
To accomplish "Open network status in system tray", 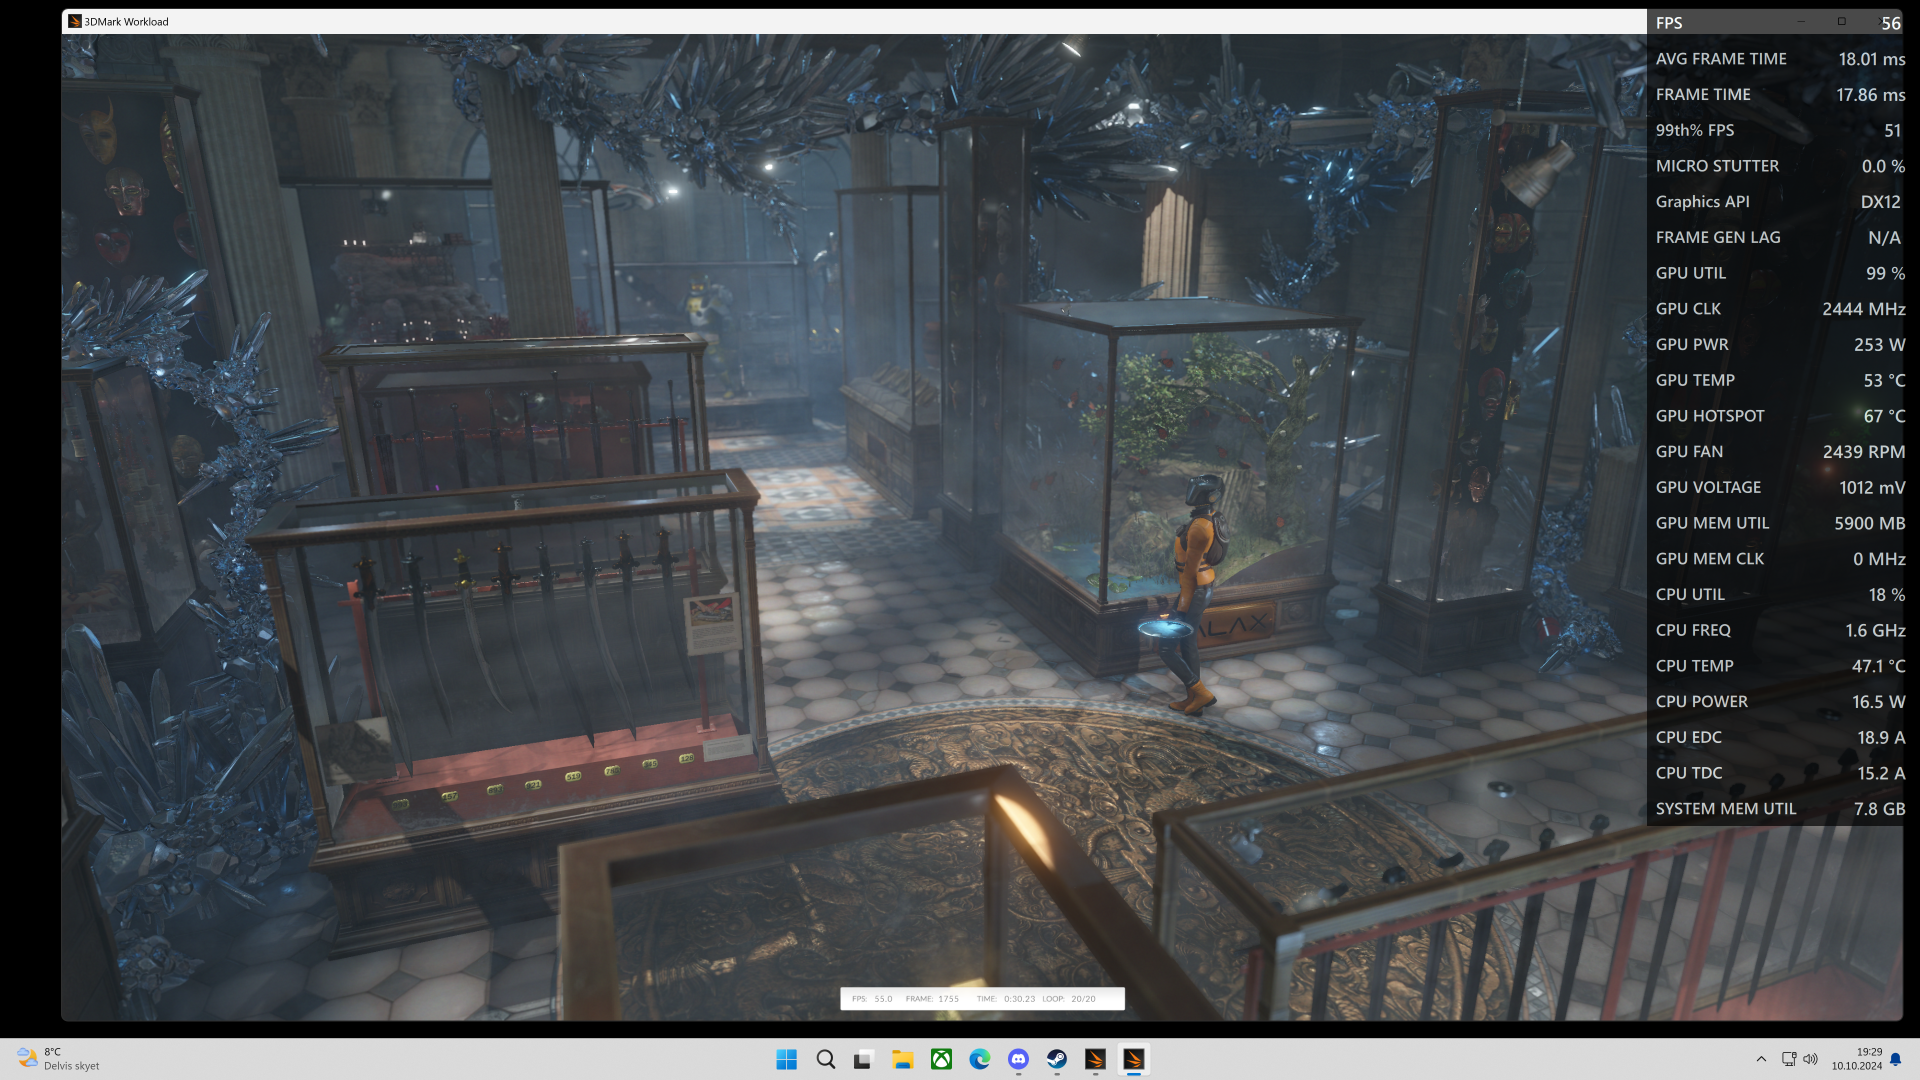I will (x=1789, y=1059).
